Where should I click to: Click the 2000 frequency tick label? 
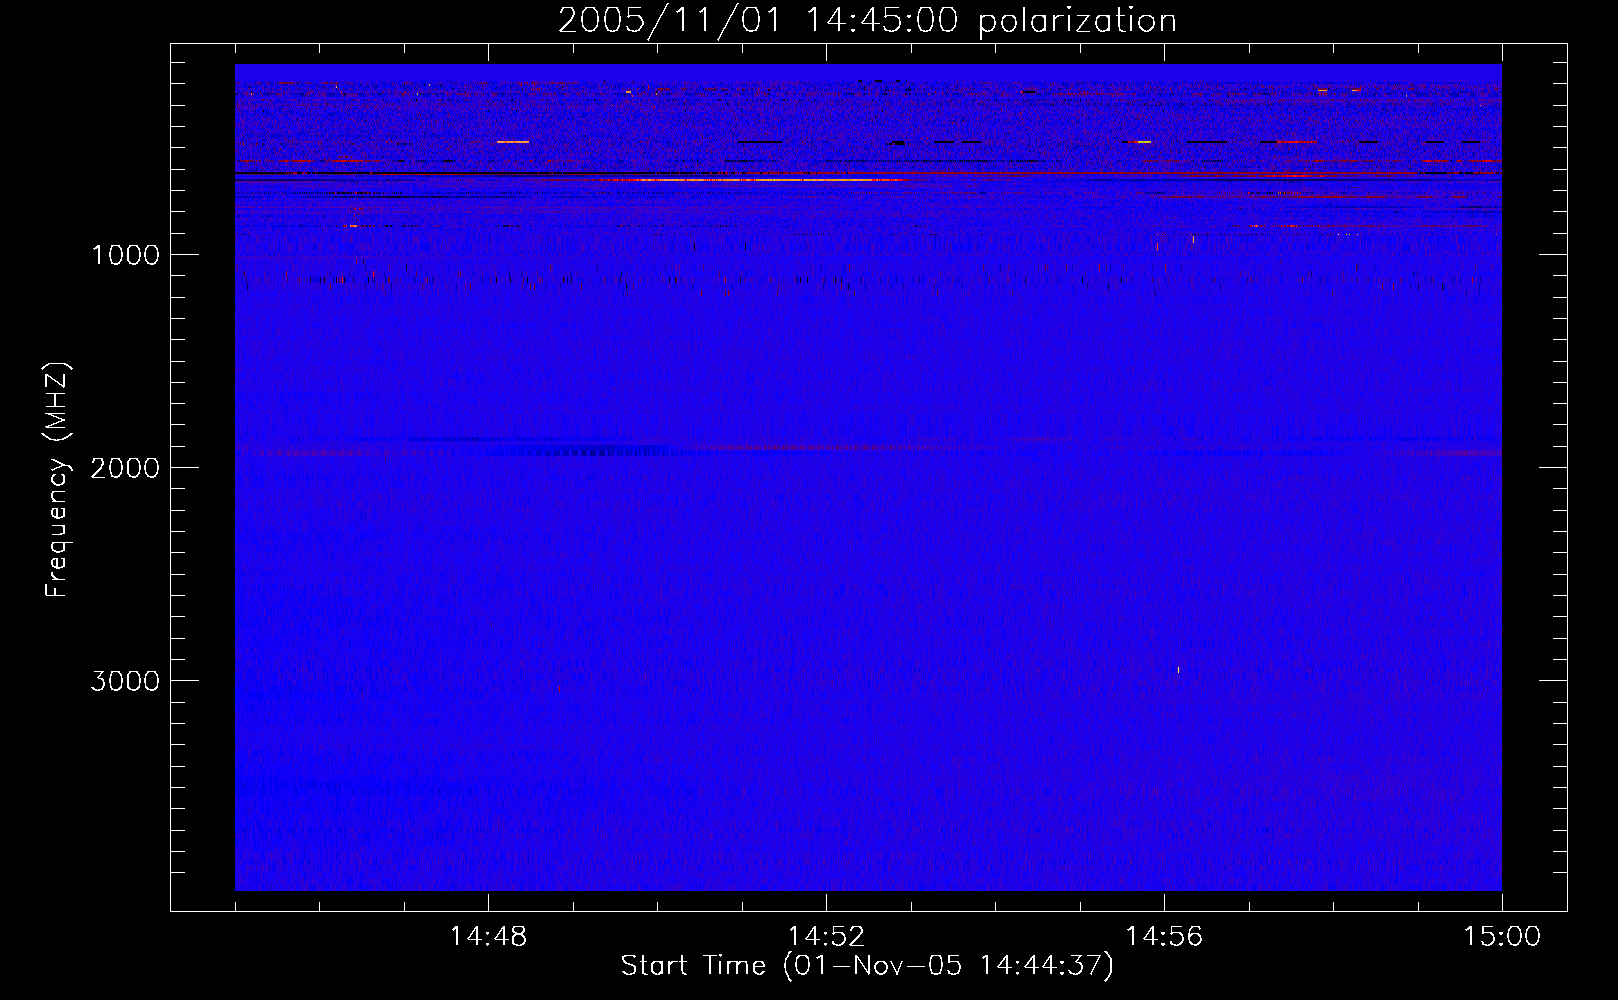pos(125,468)
